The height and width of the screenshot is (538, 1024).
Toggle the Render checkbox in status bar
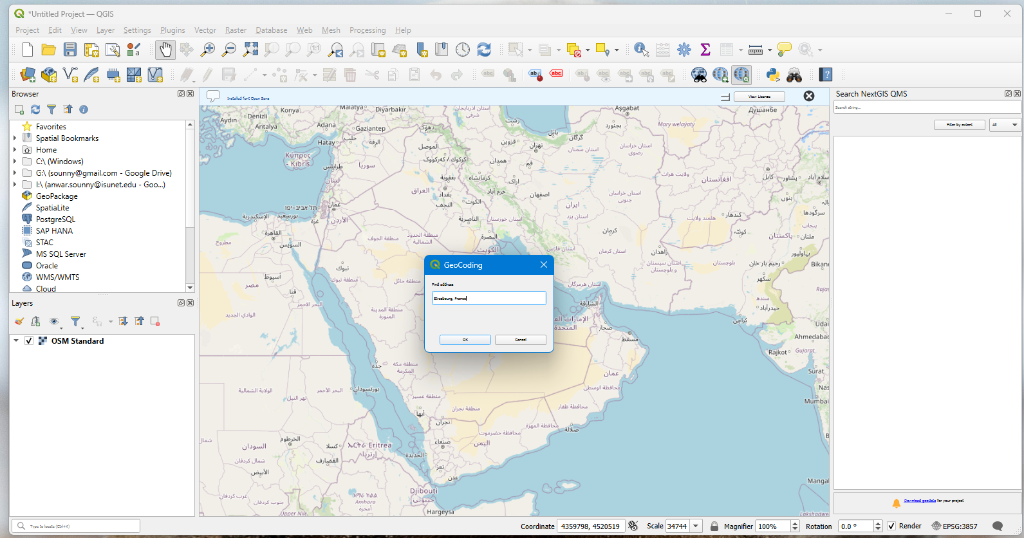pos(891,526)
